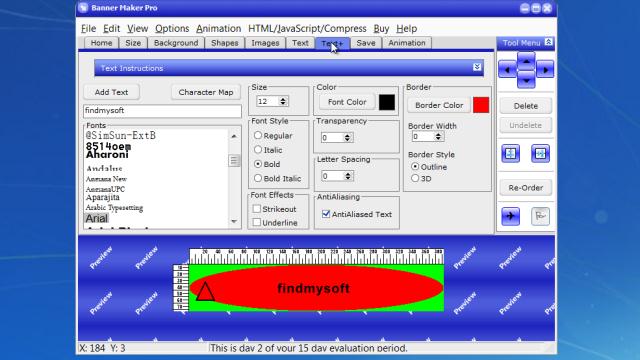Click the Banner Maker Pro title bar icon
Viewport: 640px width, 360px height.
[83, 8]
